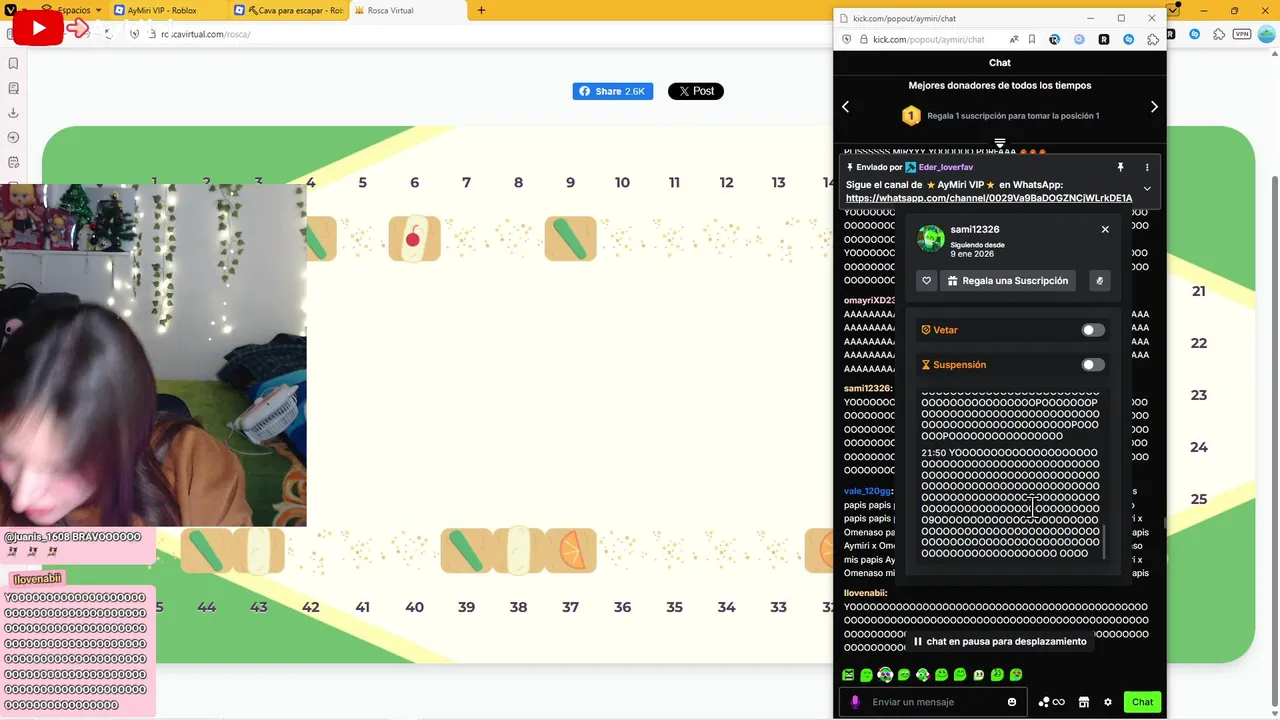Image resolution: width=1280 pixels, height=720 pixels.
Task: Click the green Chat send button
Action: pos(1142,702)
